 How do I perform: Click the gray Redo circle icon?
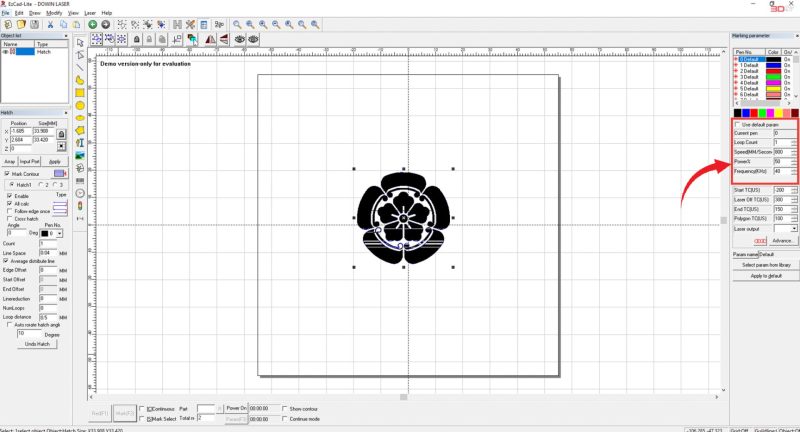pos(106,24)
